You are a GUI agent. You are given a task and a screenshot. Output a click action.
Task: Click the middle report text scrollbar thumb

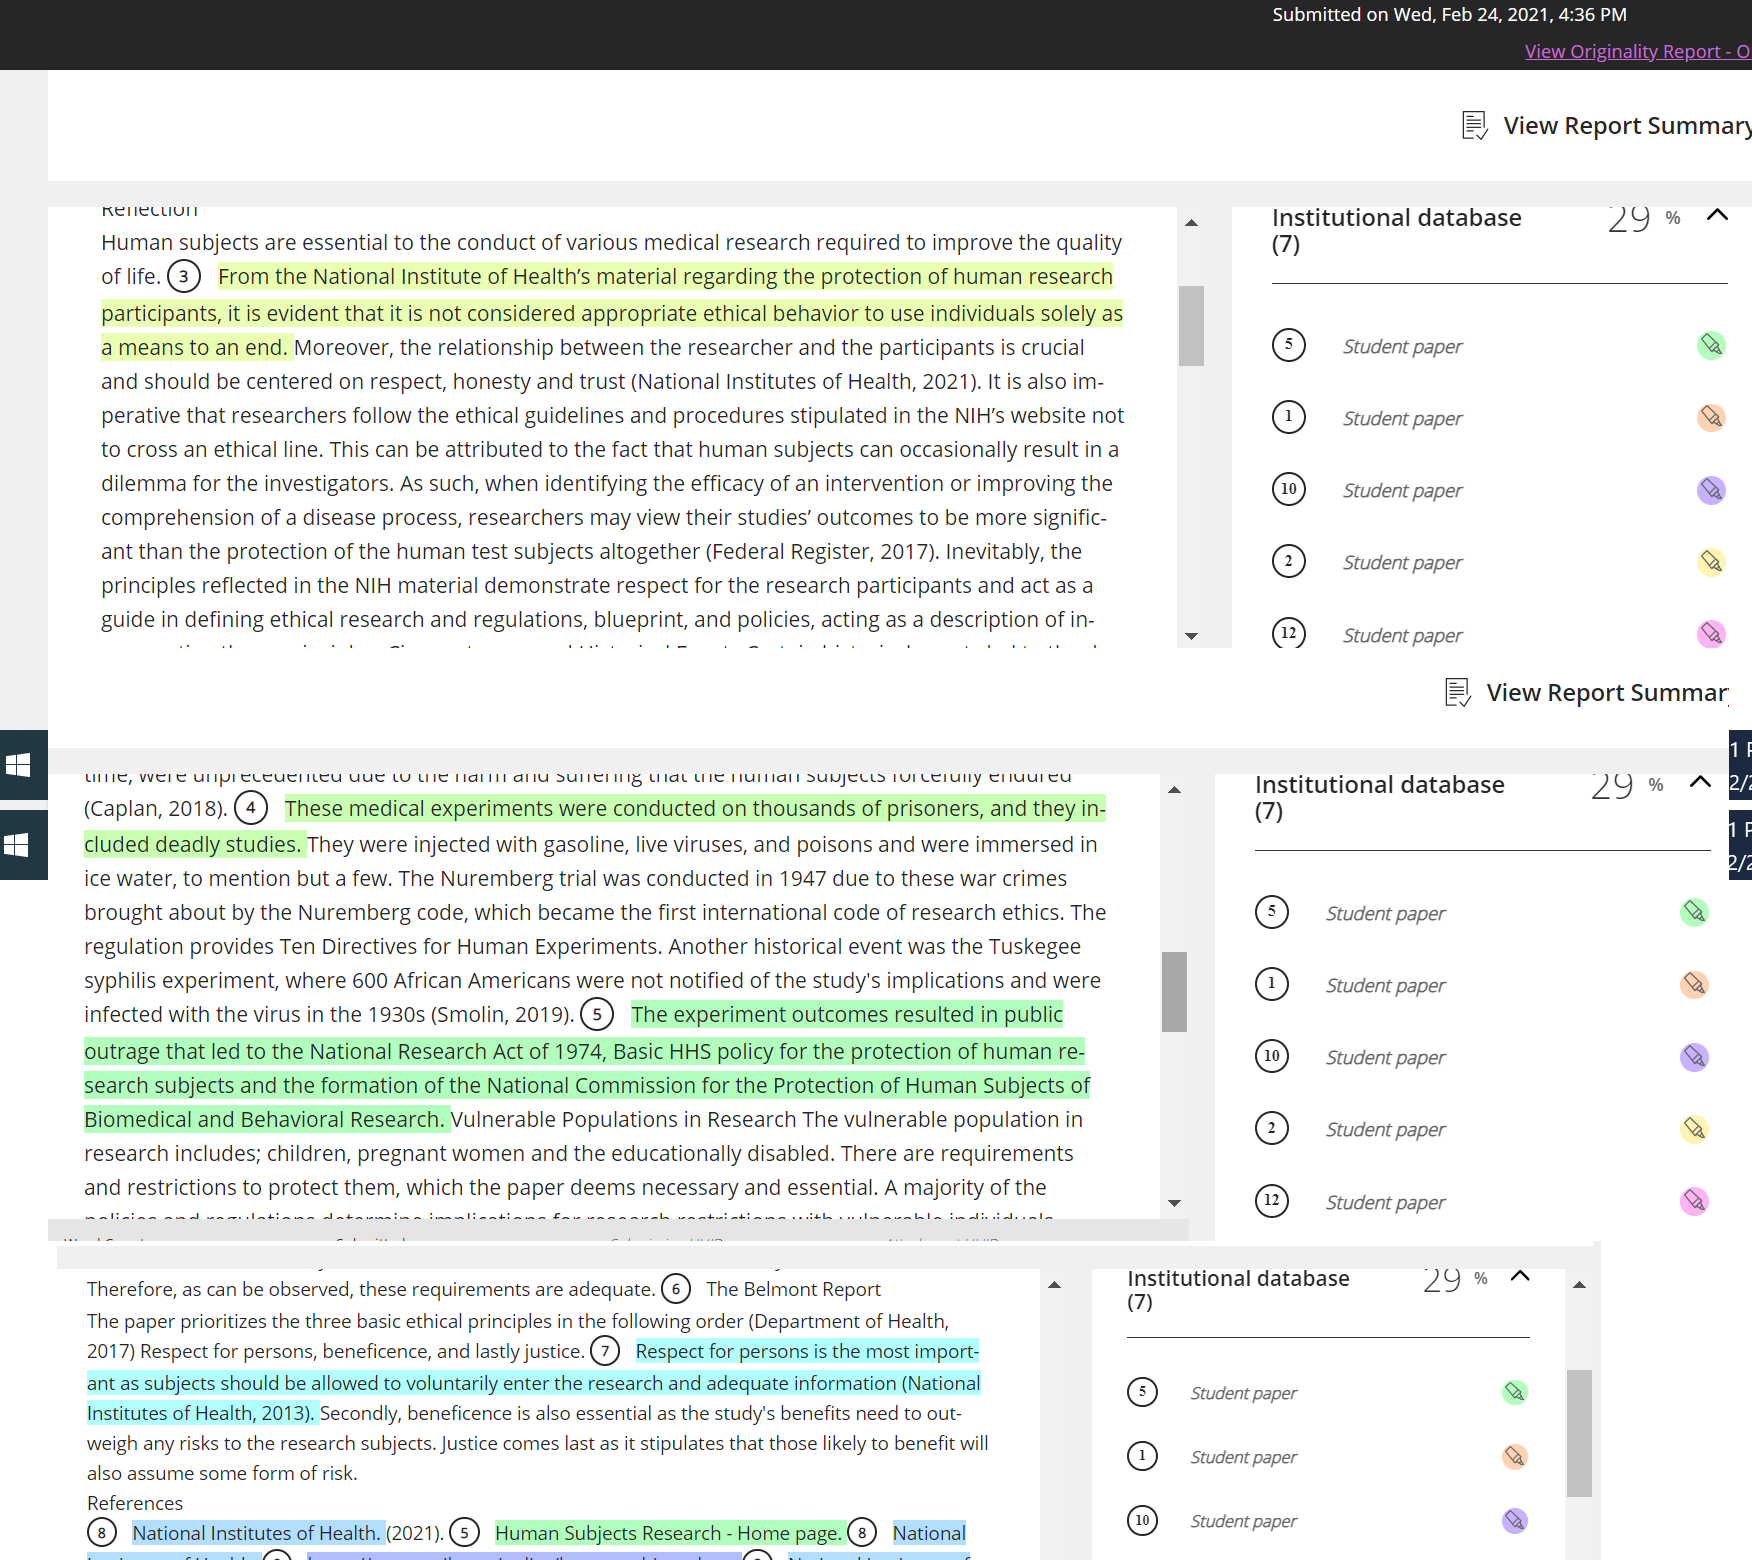tap(1174, 992)
